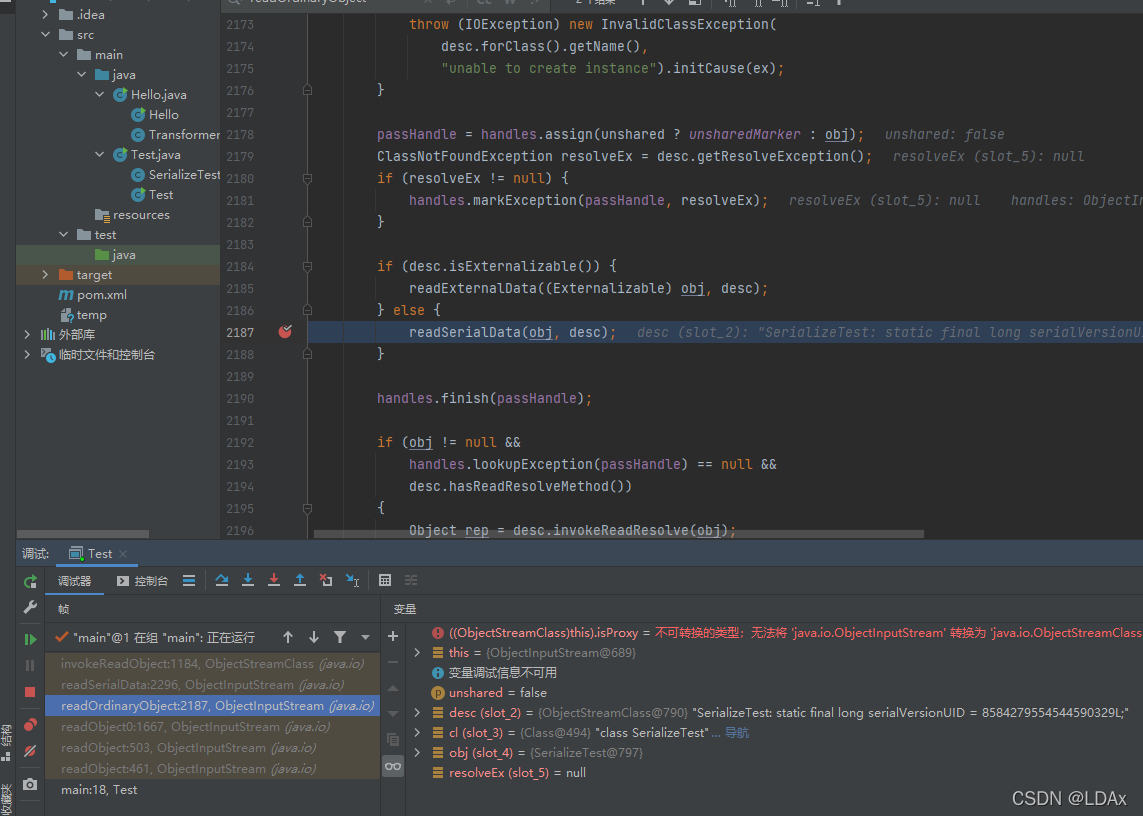
Task: Toggle the breakpoint on line 2187
Action: click(285, 332)
